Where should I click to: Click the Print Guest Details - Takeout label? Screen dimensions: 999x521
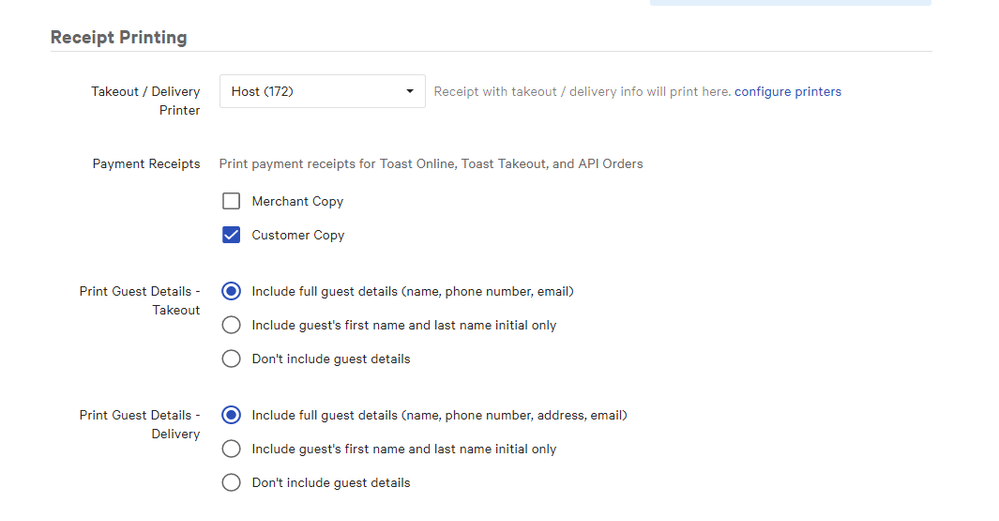[x=141, y=301]
